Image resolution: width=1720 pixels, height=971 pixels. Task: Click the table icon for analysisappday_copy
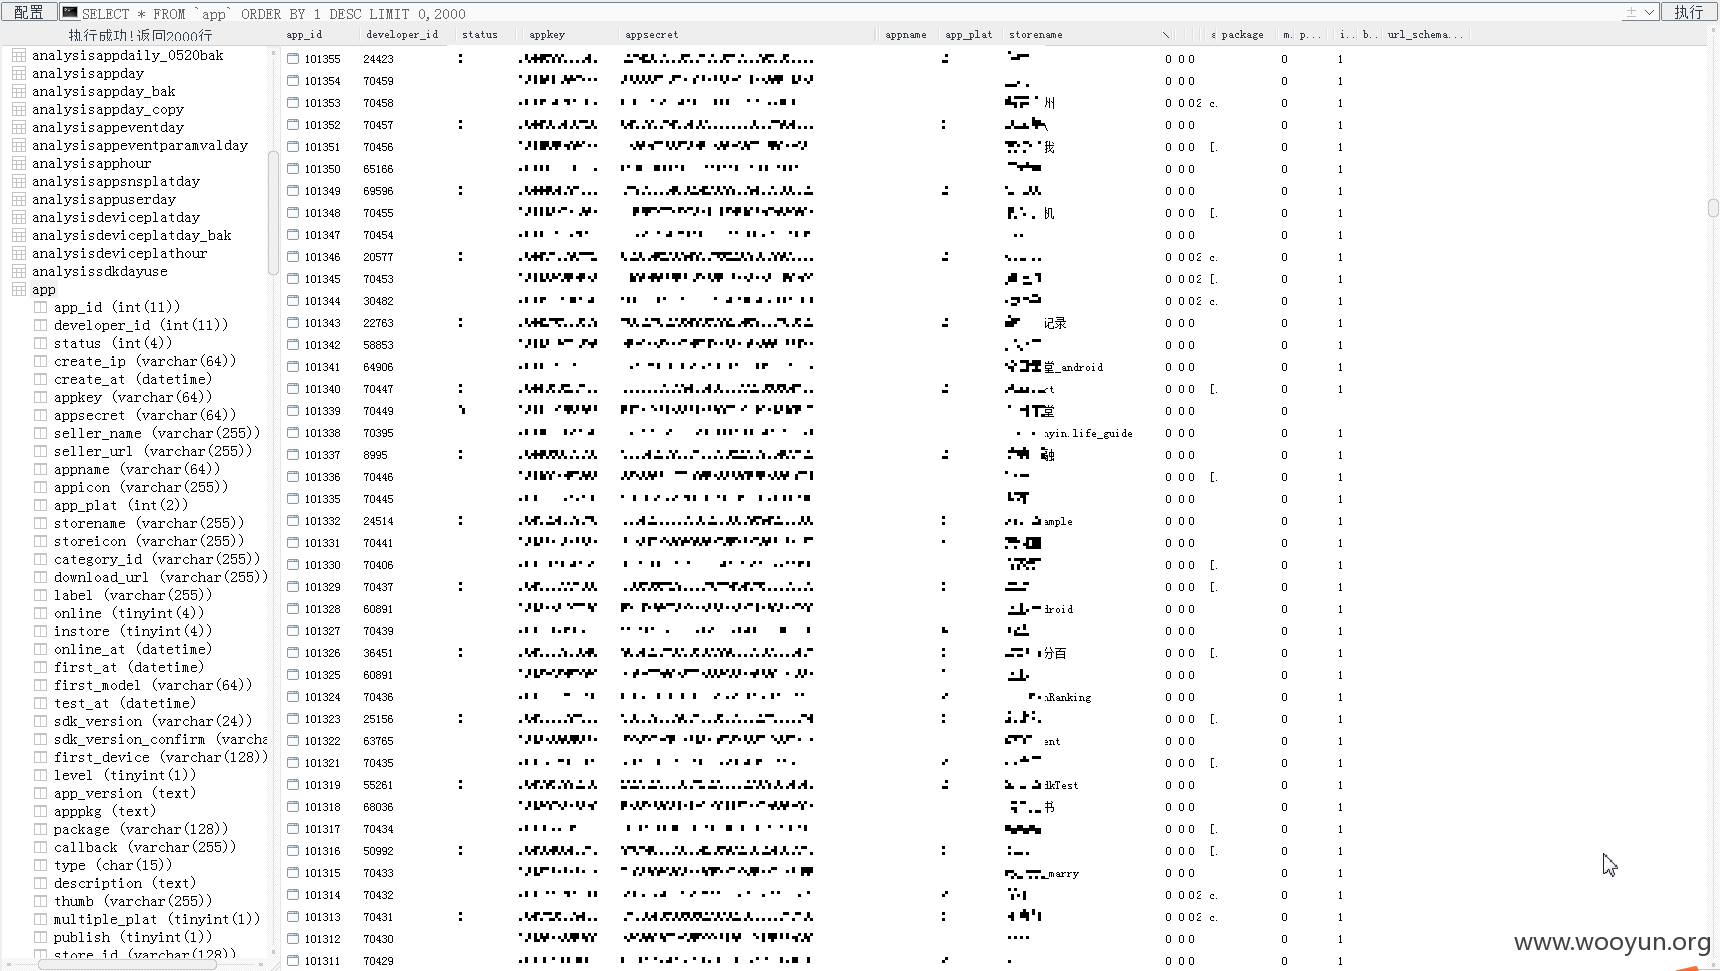(x=19, y=109)
